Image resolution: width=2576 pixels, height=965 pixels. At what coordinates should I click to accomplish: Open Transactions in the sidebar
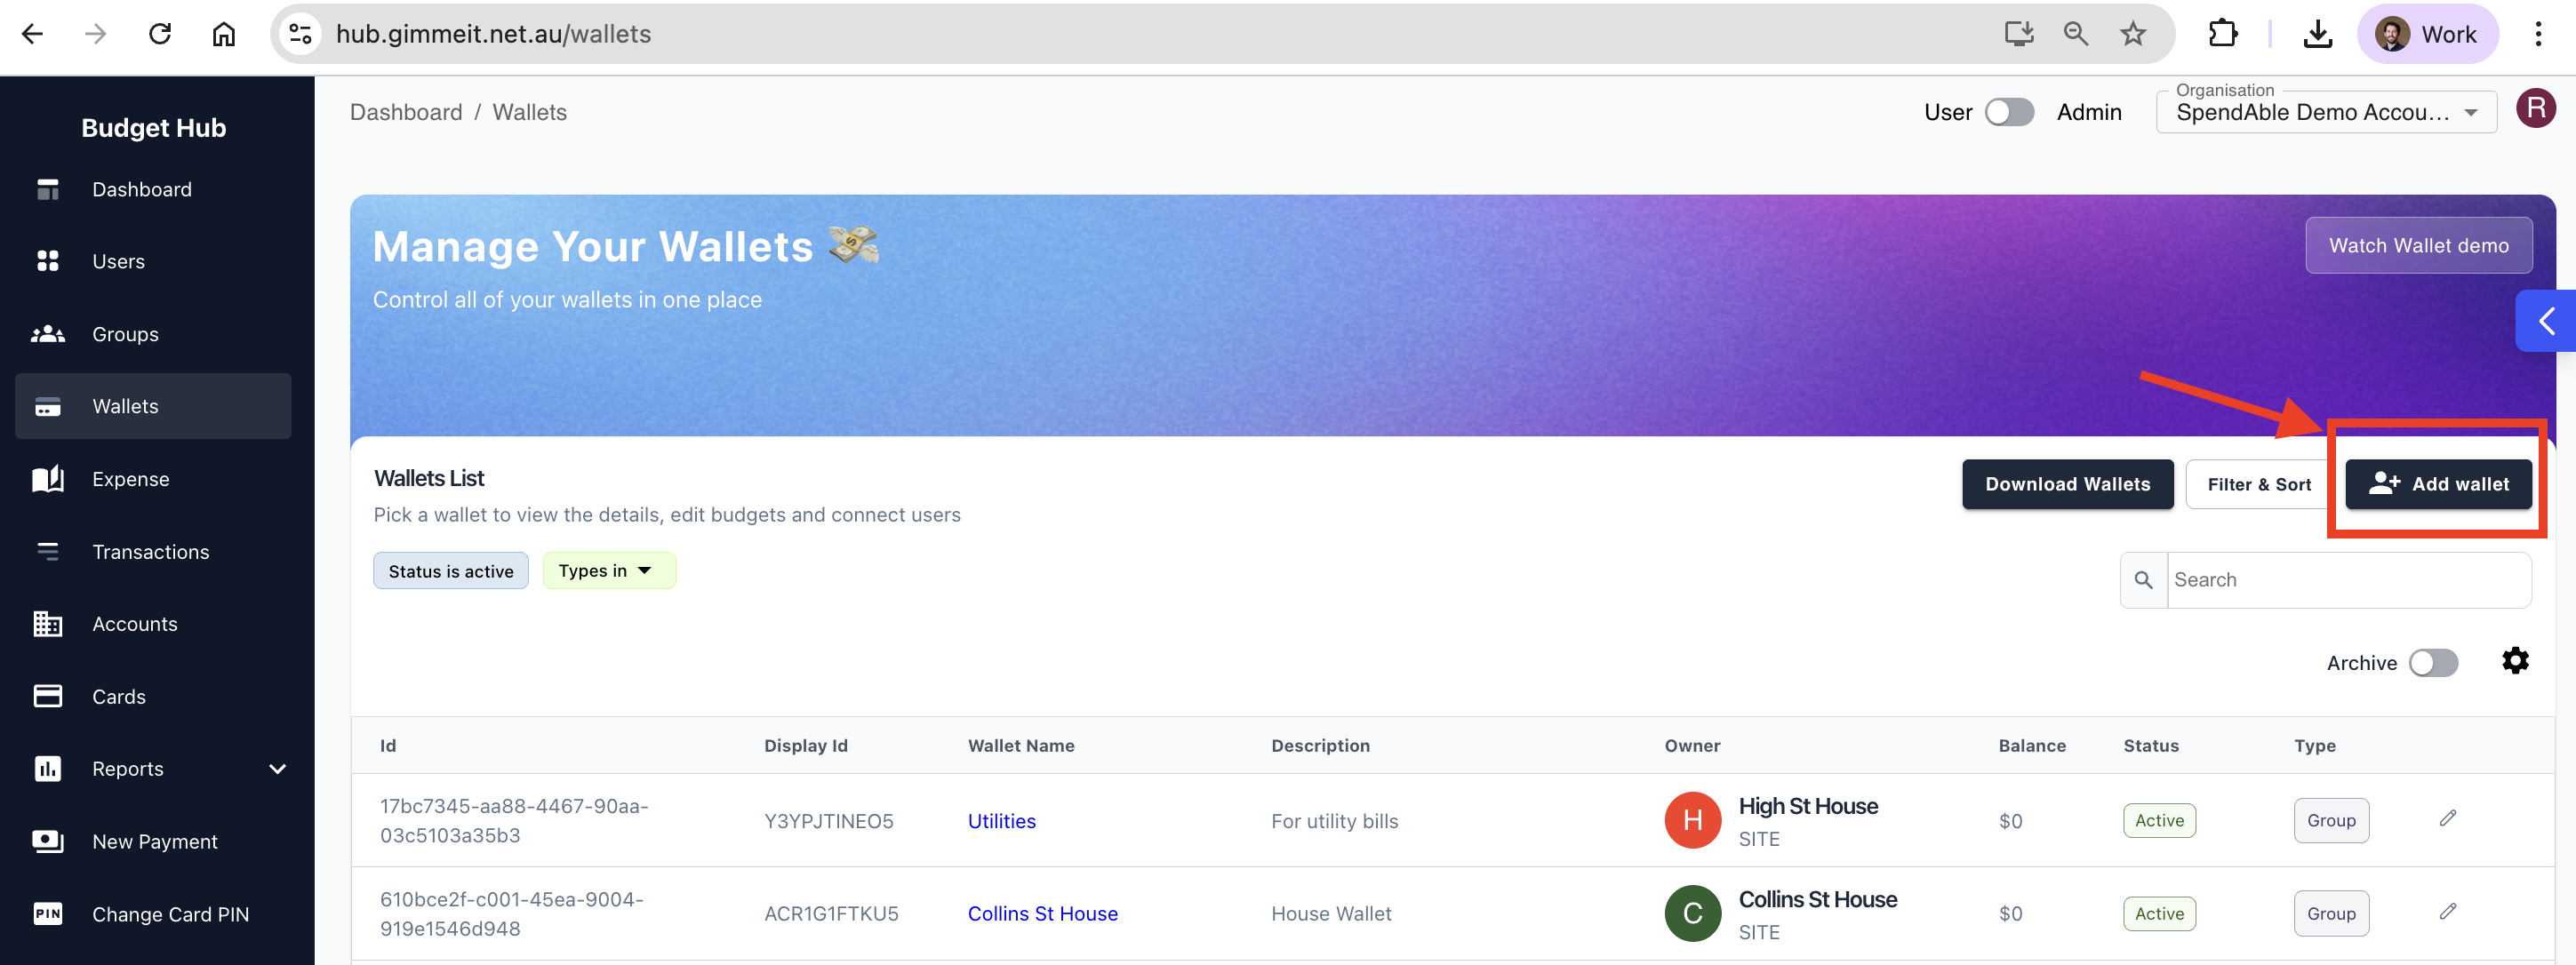pyautogui.click(x=150, y=552)
